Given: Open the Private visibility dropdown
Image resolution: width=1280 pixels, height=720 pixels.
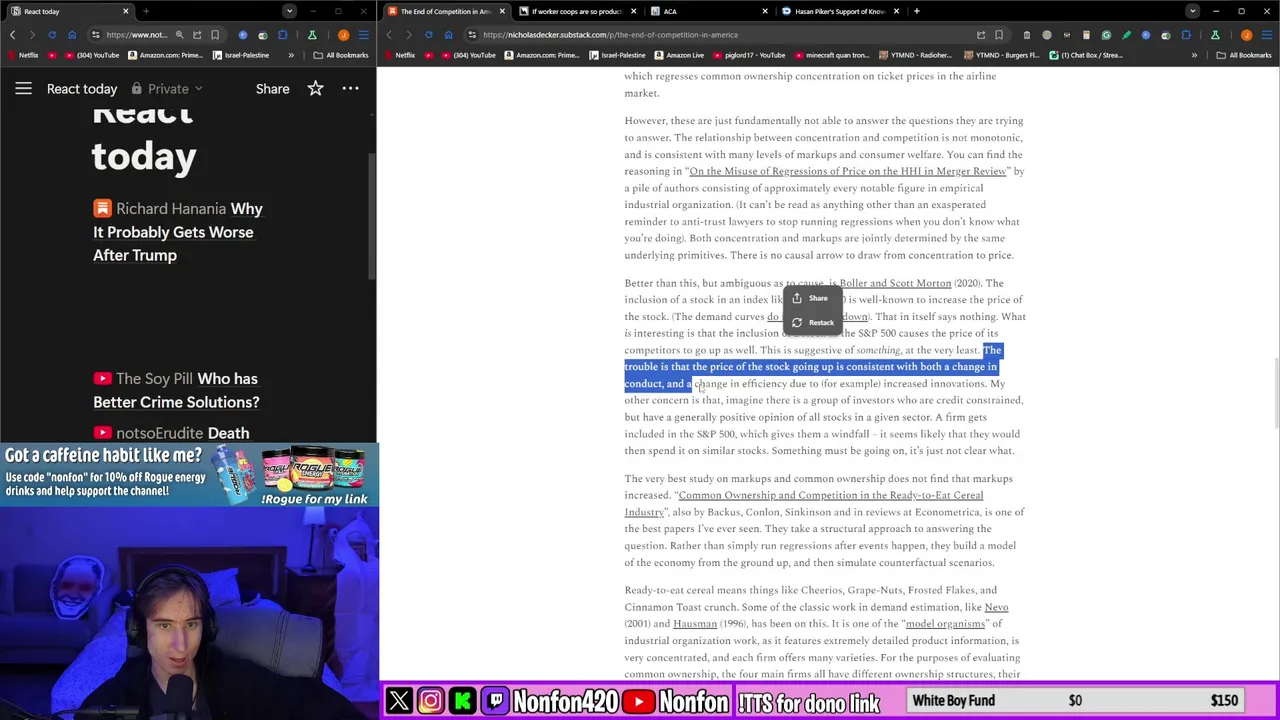Looking at the screenshot, I should tap(167, 89).
